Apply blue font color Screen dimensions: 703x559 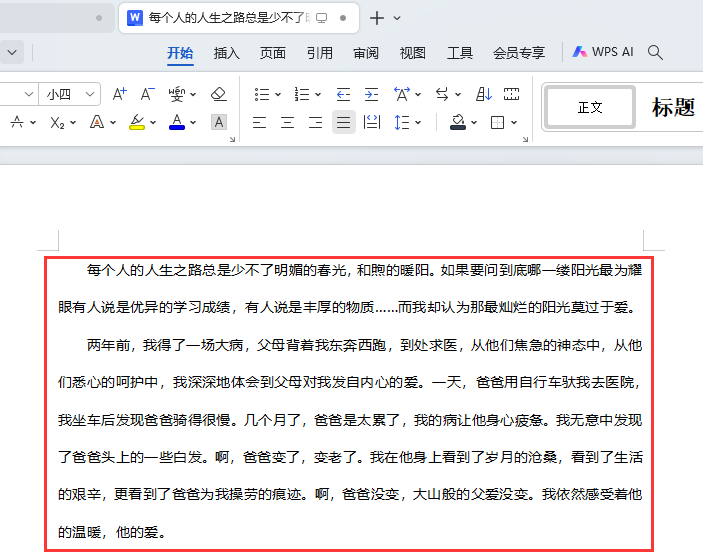[177, 122]
